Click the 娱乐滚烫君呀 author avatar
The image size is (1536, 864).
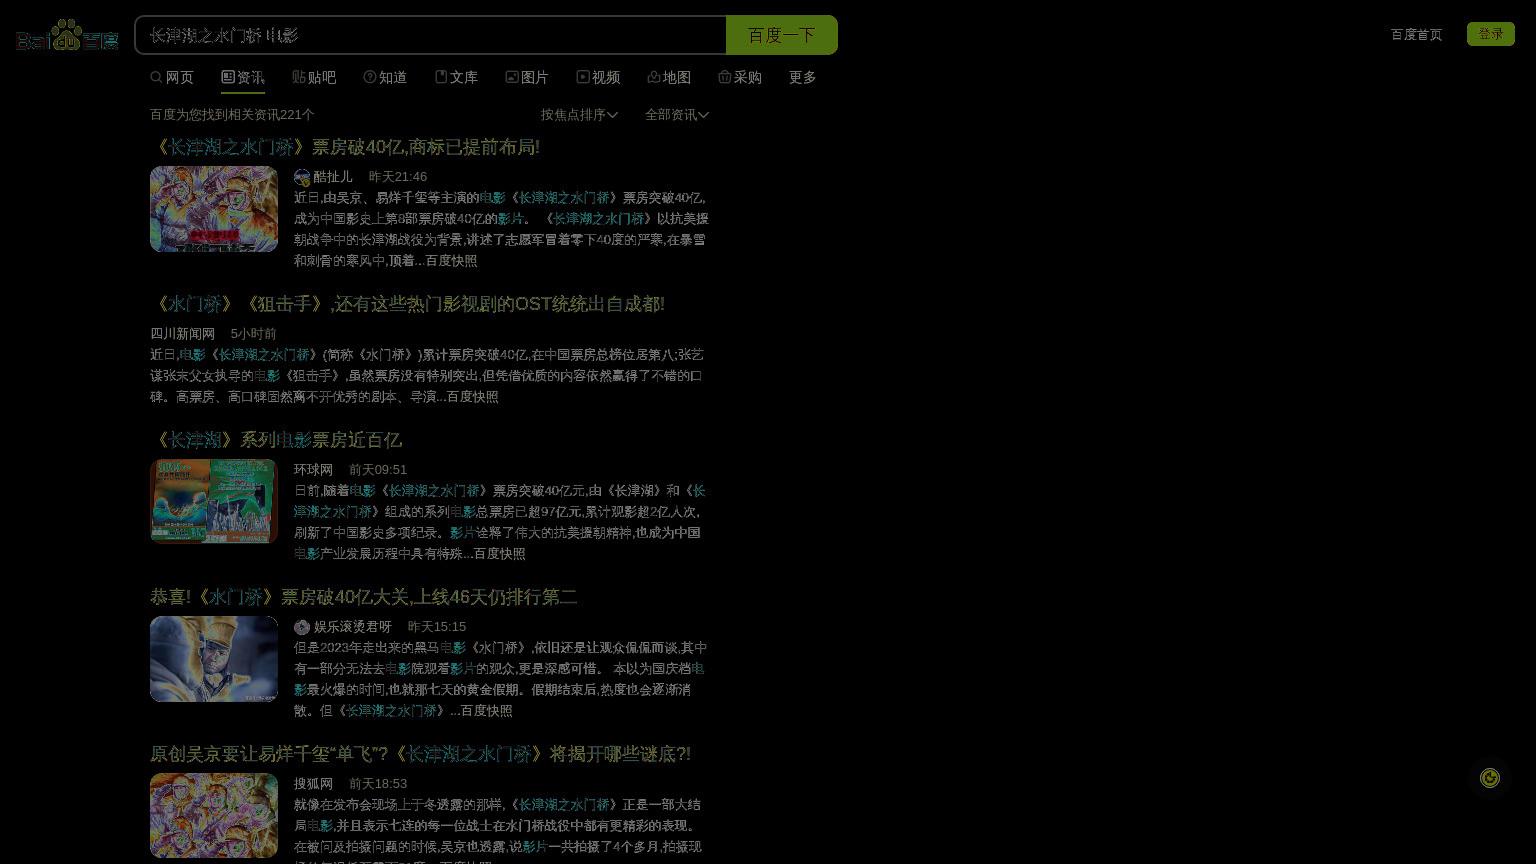[x=302, y=627]
